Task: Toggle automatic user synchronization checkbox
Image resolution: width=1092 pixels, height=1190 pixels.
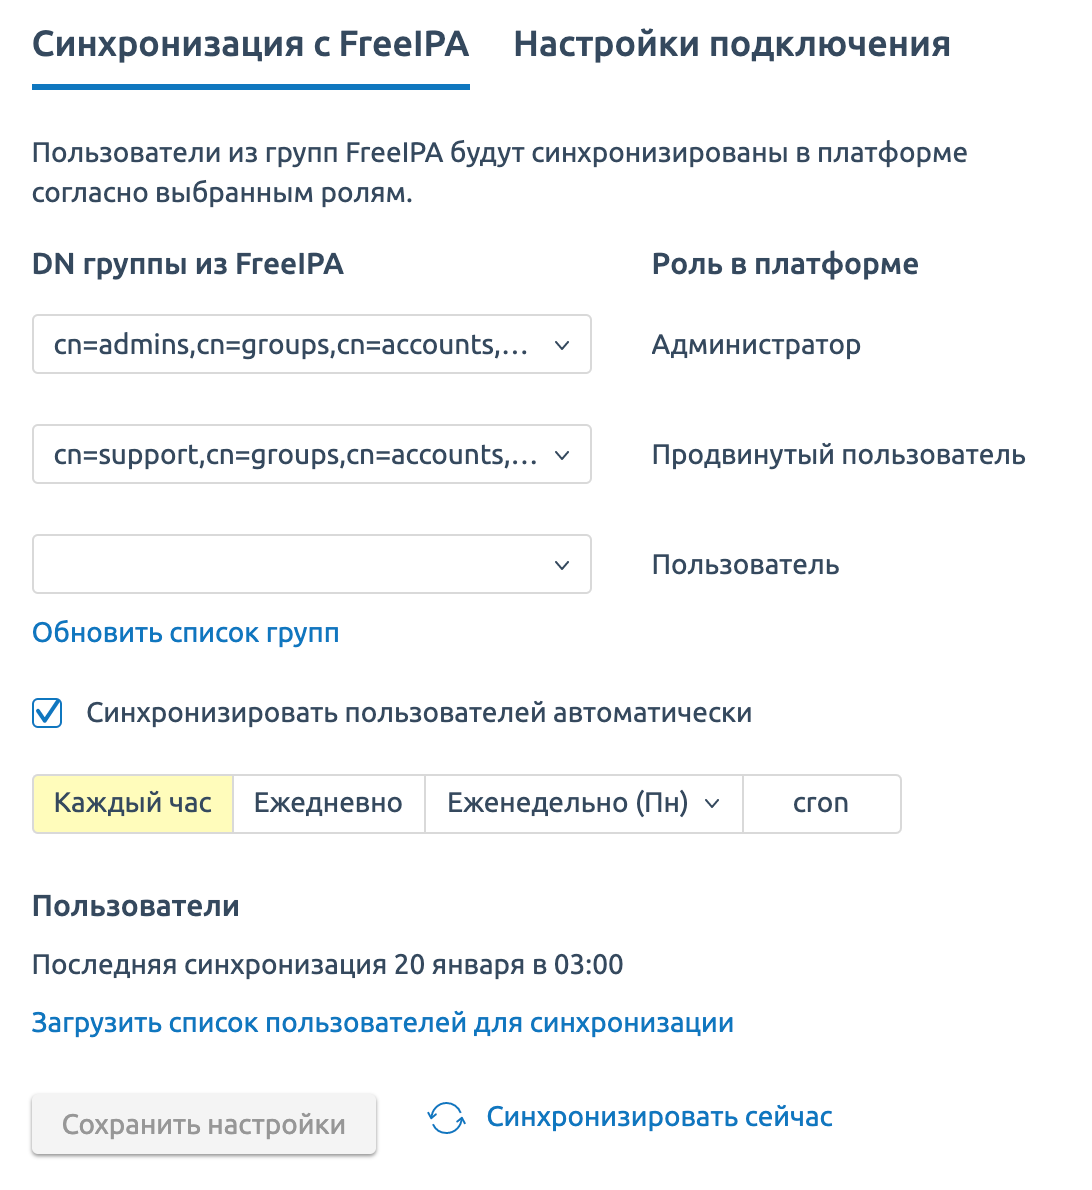Action: pos(47,713)
